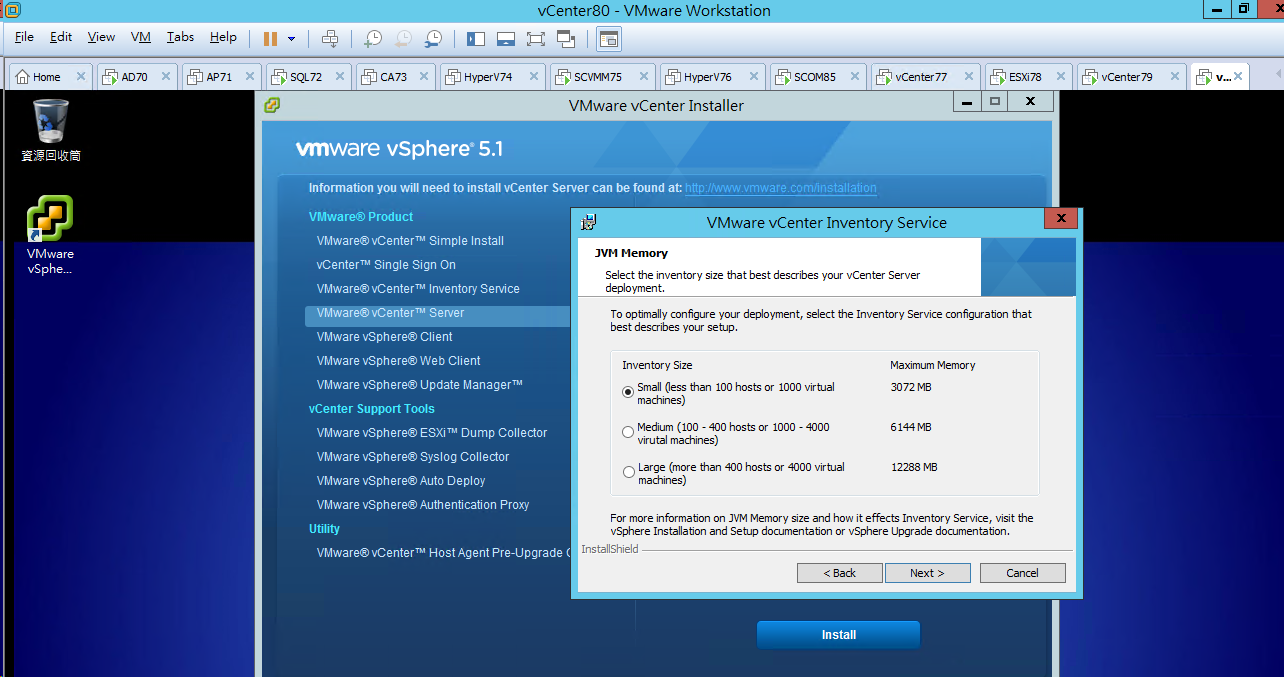Close the SQL72 tab with its X
Viewport: 1284px width, 677px height.
(341, 77)
